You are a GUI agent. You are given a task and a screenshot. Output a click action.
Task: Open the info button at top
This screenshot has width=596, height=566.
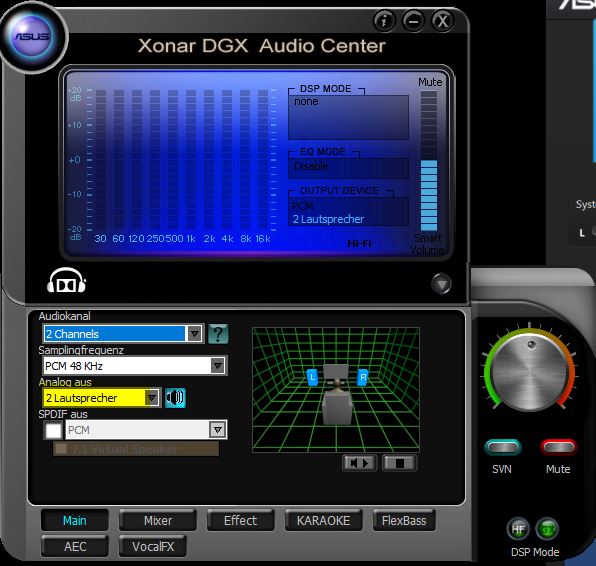(x=384, y=21)
